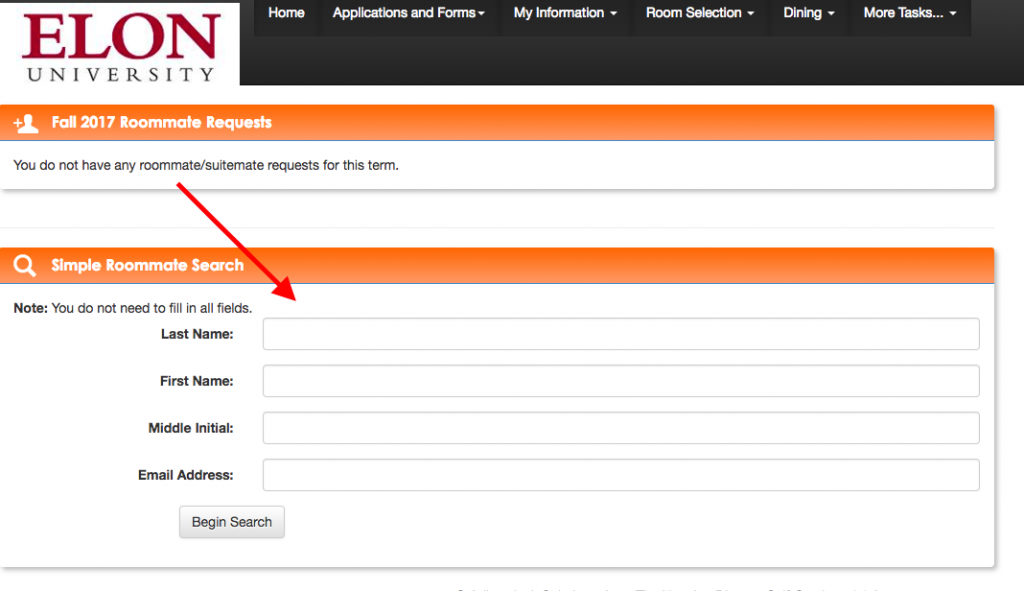Go to the Home menu item

[x=286, y=13]
